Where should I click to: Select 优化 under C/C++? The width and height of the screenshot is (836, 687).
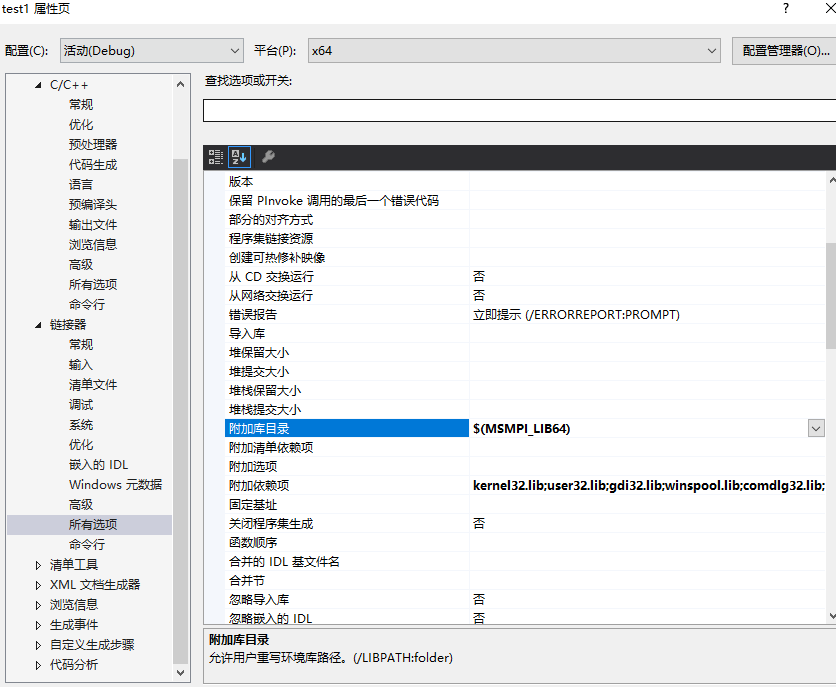point(81,124)
